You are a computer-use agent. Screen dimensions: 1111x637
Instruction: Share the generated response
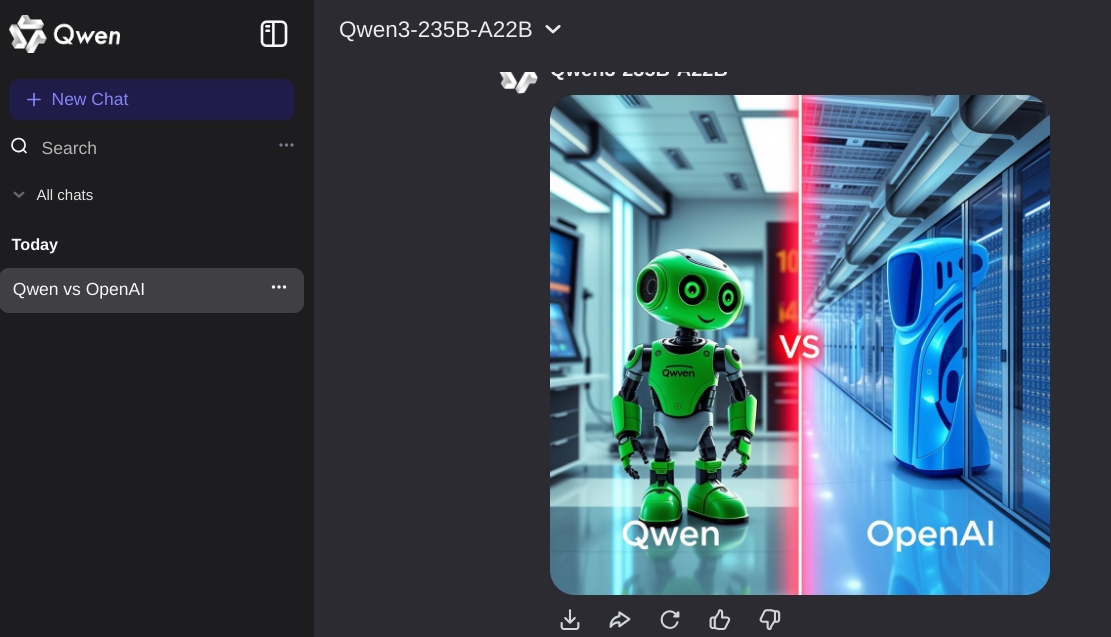pyautogui.click(x=620, y=620)
